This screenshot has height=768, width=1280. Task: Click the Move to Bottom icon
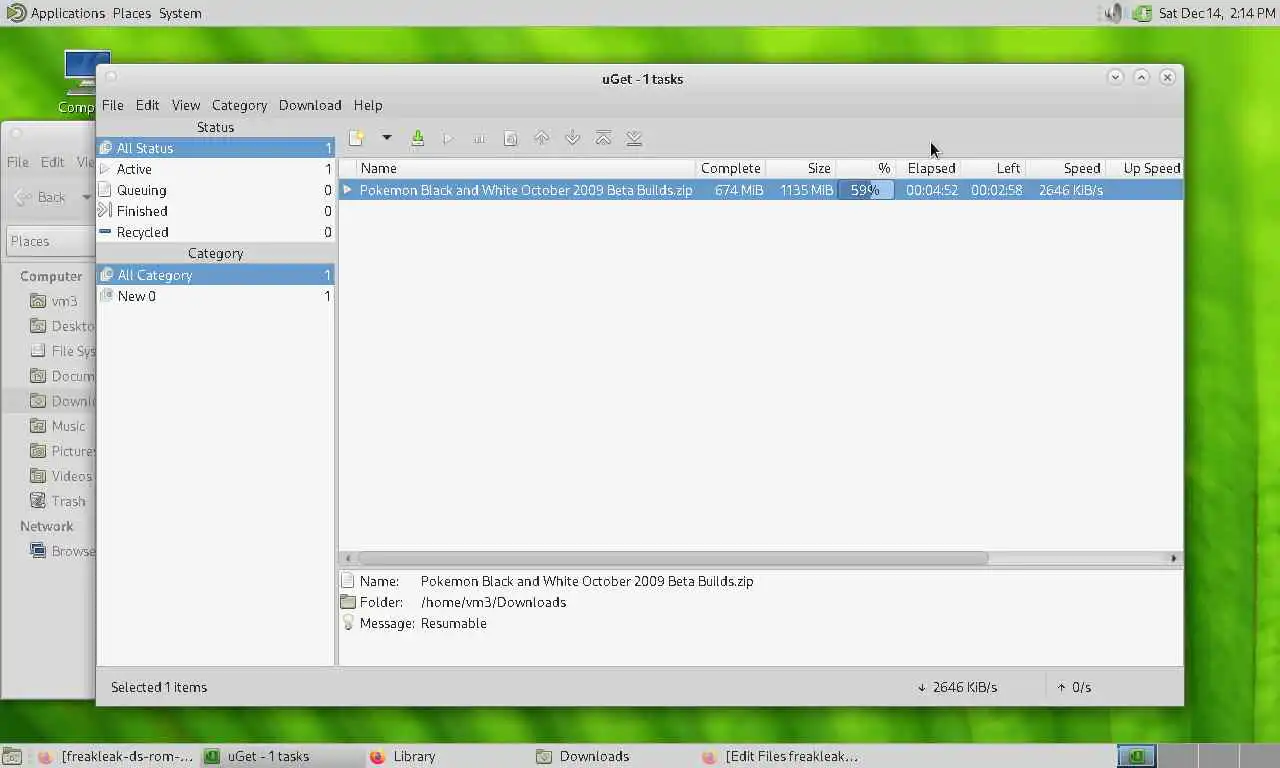pyautogui.click(x=634, y=138)
